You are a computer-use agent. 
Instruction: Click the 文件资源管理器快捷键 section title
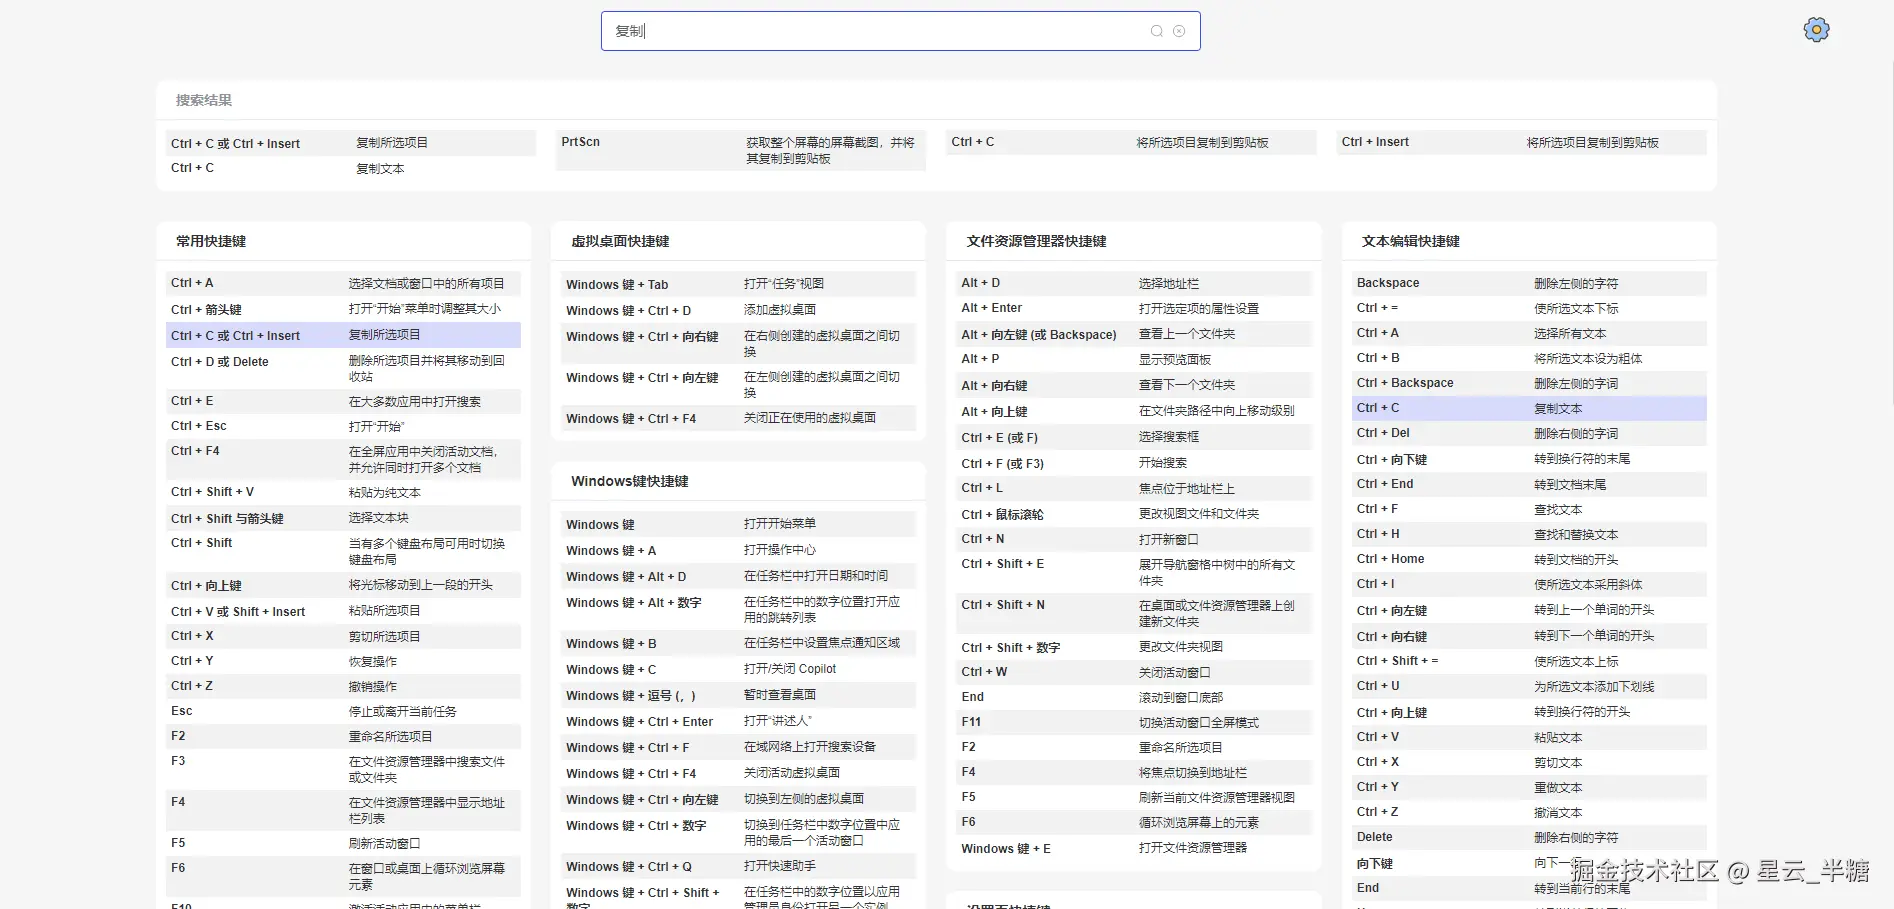click(x=1036, y=241)
